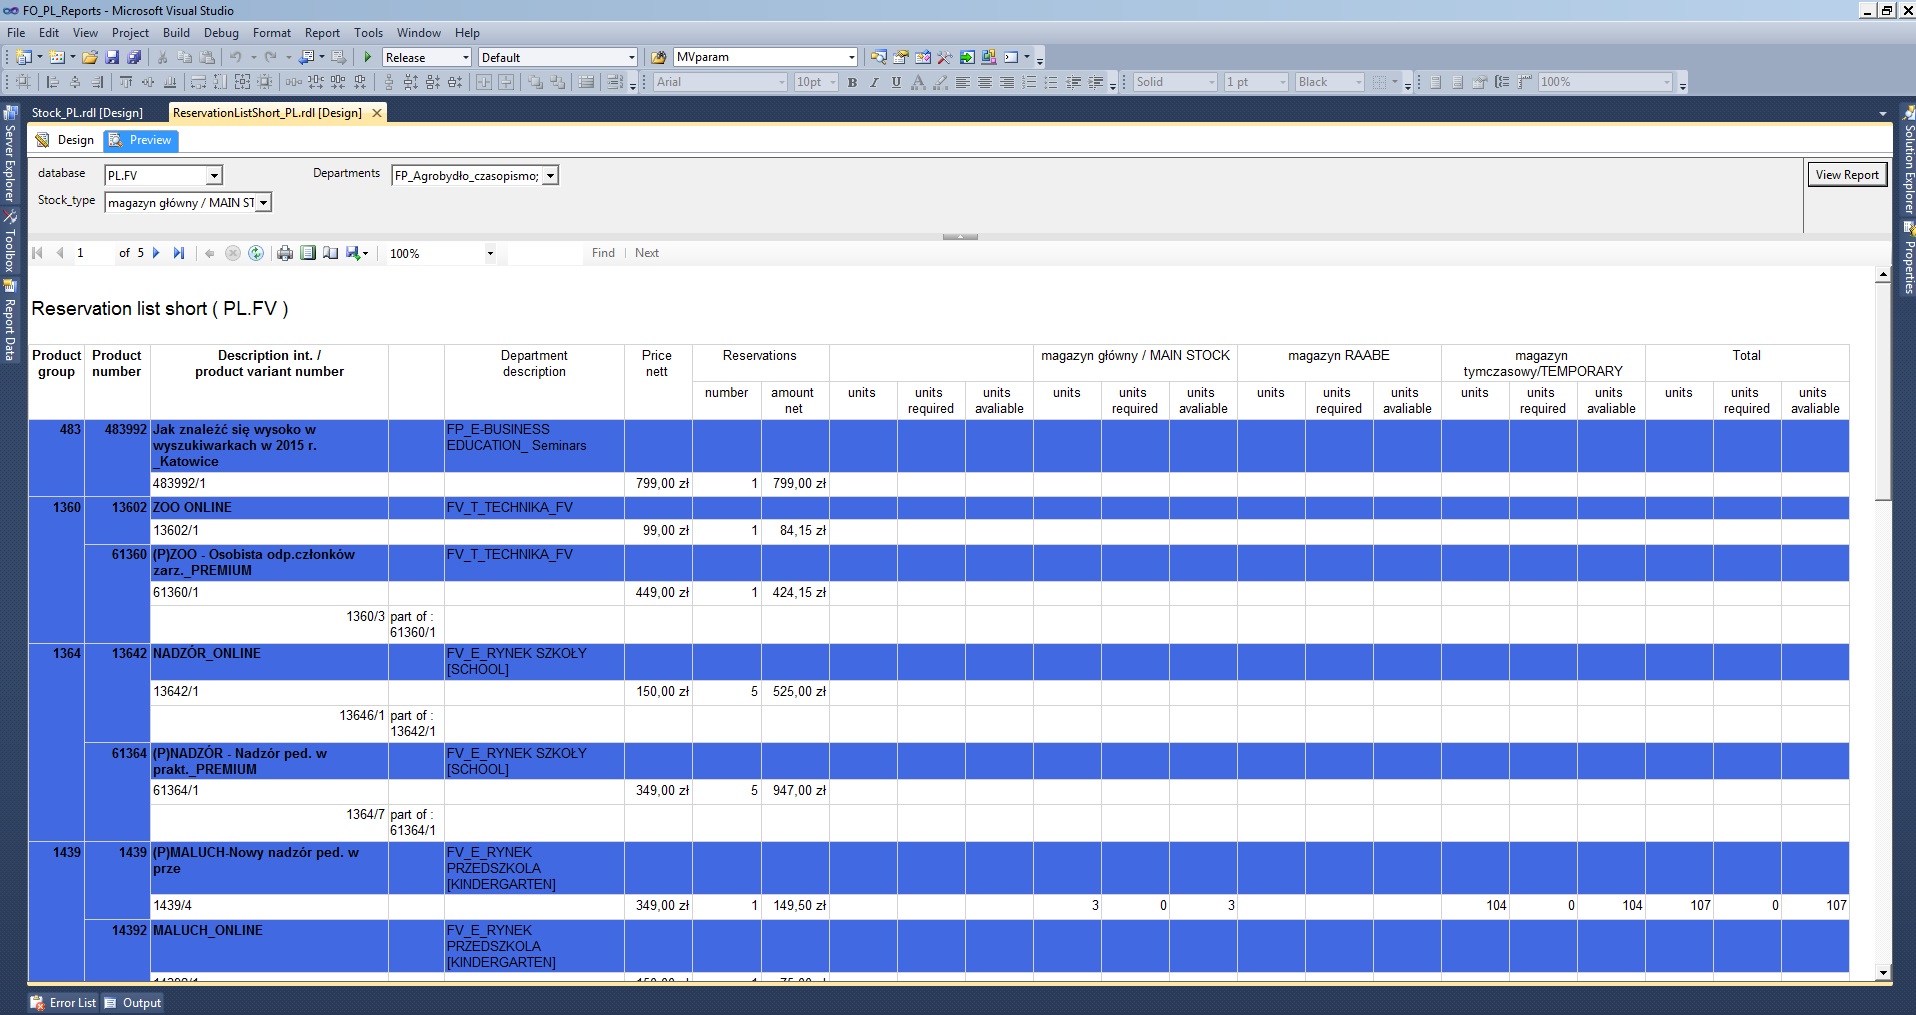Start debugging with the green play icon
Screen dimensions: 1916x1015
tap(368, 57)
